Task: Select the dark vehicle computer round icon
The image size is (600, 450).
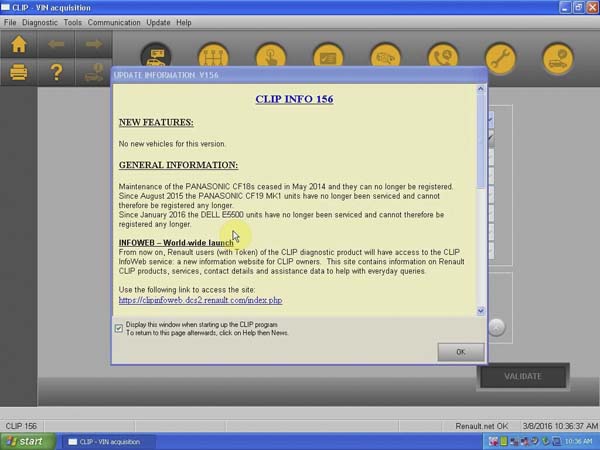Action: tap(155, 55)
